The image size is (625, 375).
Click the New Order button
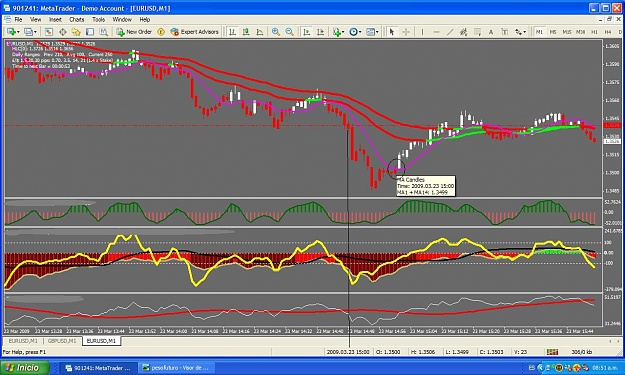(134, 32)
